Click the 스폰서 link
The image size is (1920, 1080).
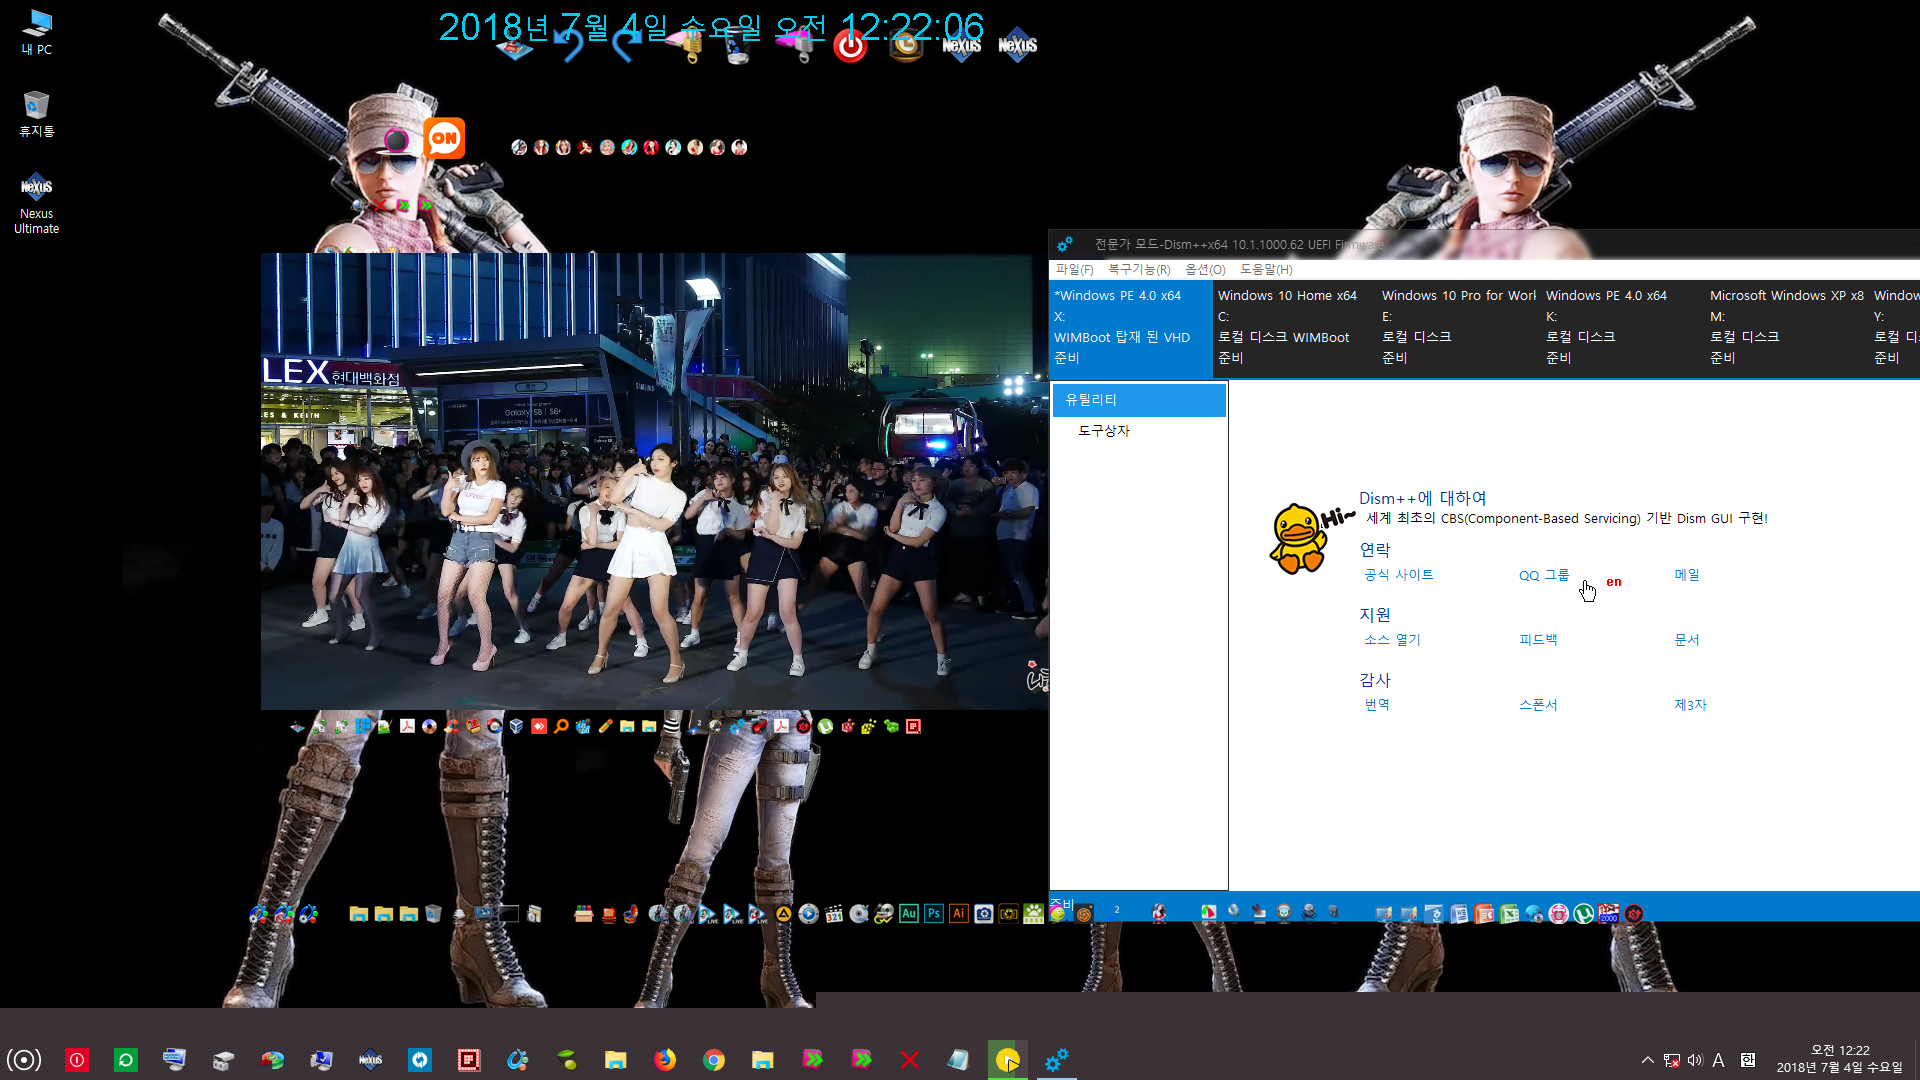pyautogui.click(x=1538, y=705)
